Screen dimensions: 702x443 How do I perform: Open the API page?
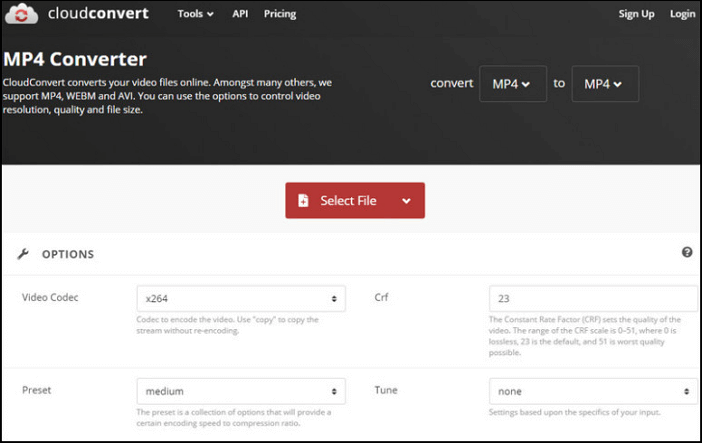240,14
